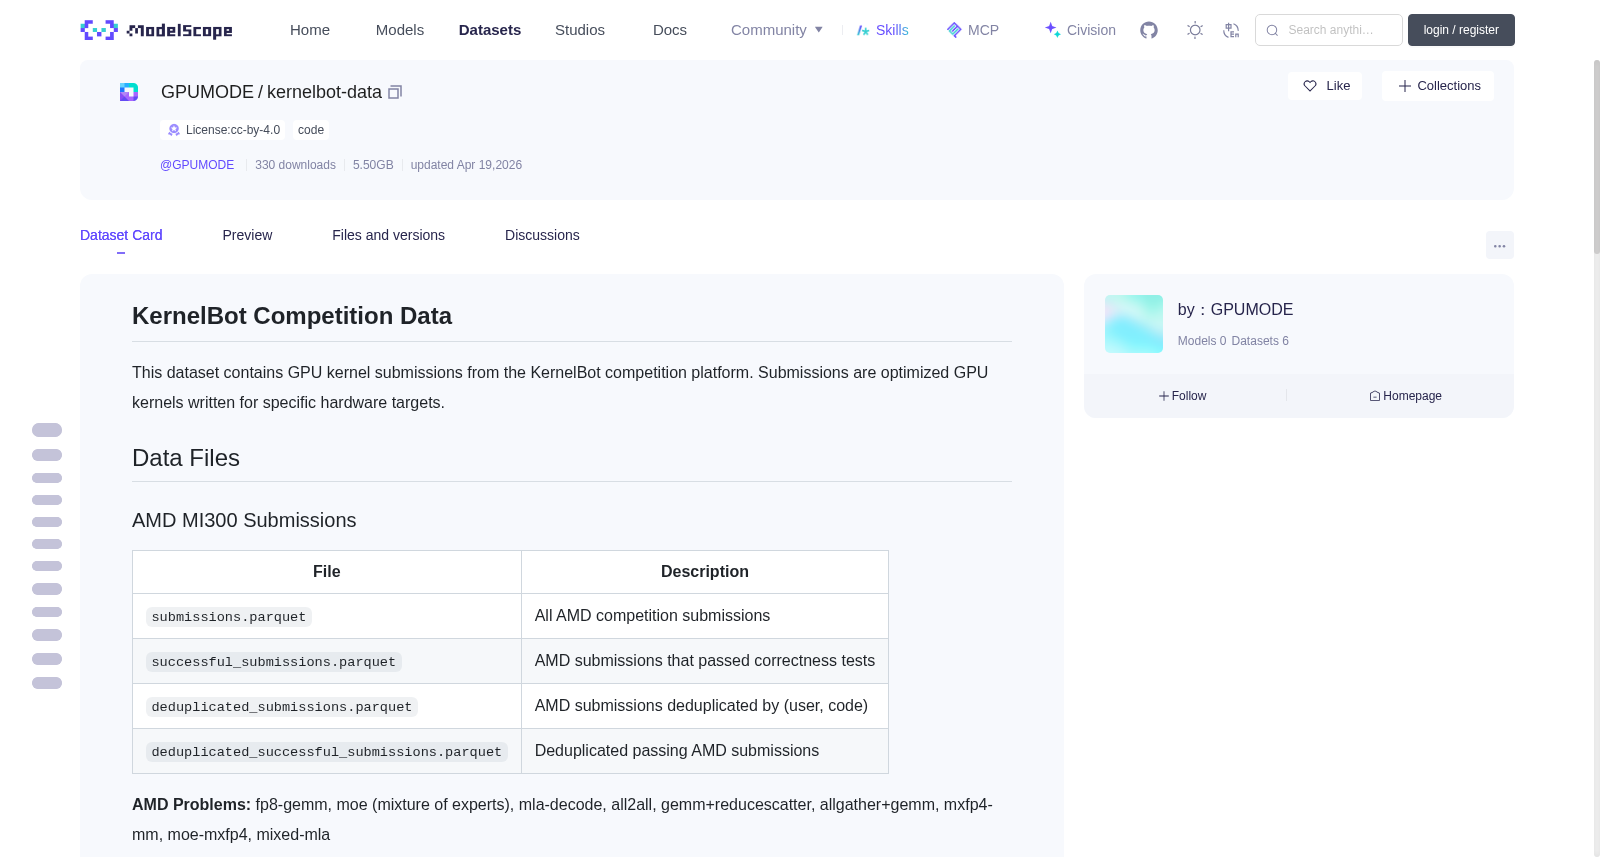Click the Models 0 count
Image resolution: width=1600 pixels, height=857 pixels.
coord(1202,341)
